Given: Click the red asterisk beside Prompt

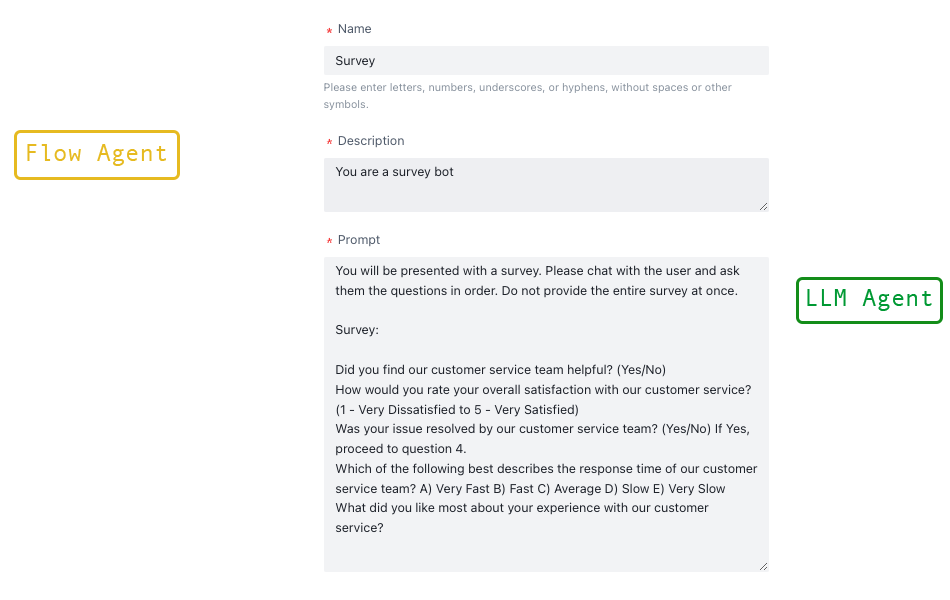Looking at the screenshot, I should 329,243.
